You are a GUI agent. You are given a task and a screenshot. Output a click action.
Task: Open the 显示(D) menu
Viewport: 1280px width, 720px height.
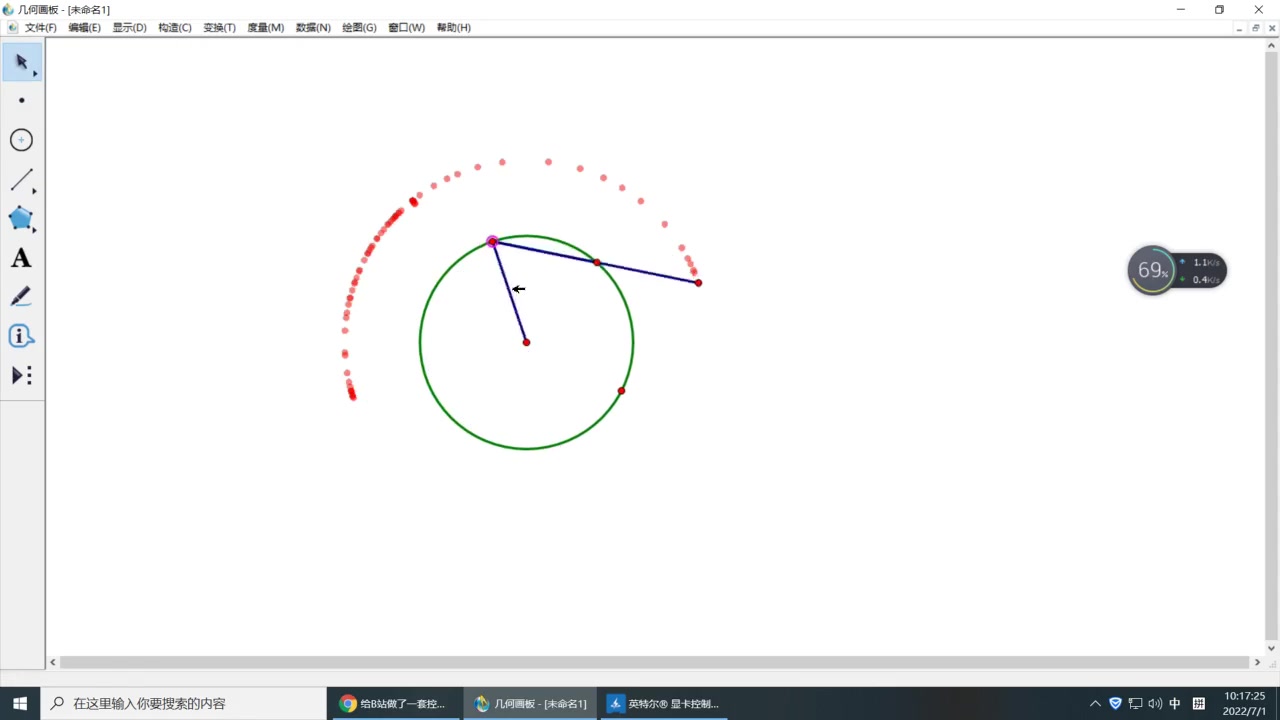[129, 28]
